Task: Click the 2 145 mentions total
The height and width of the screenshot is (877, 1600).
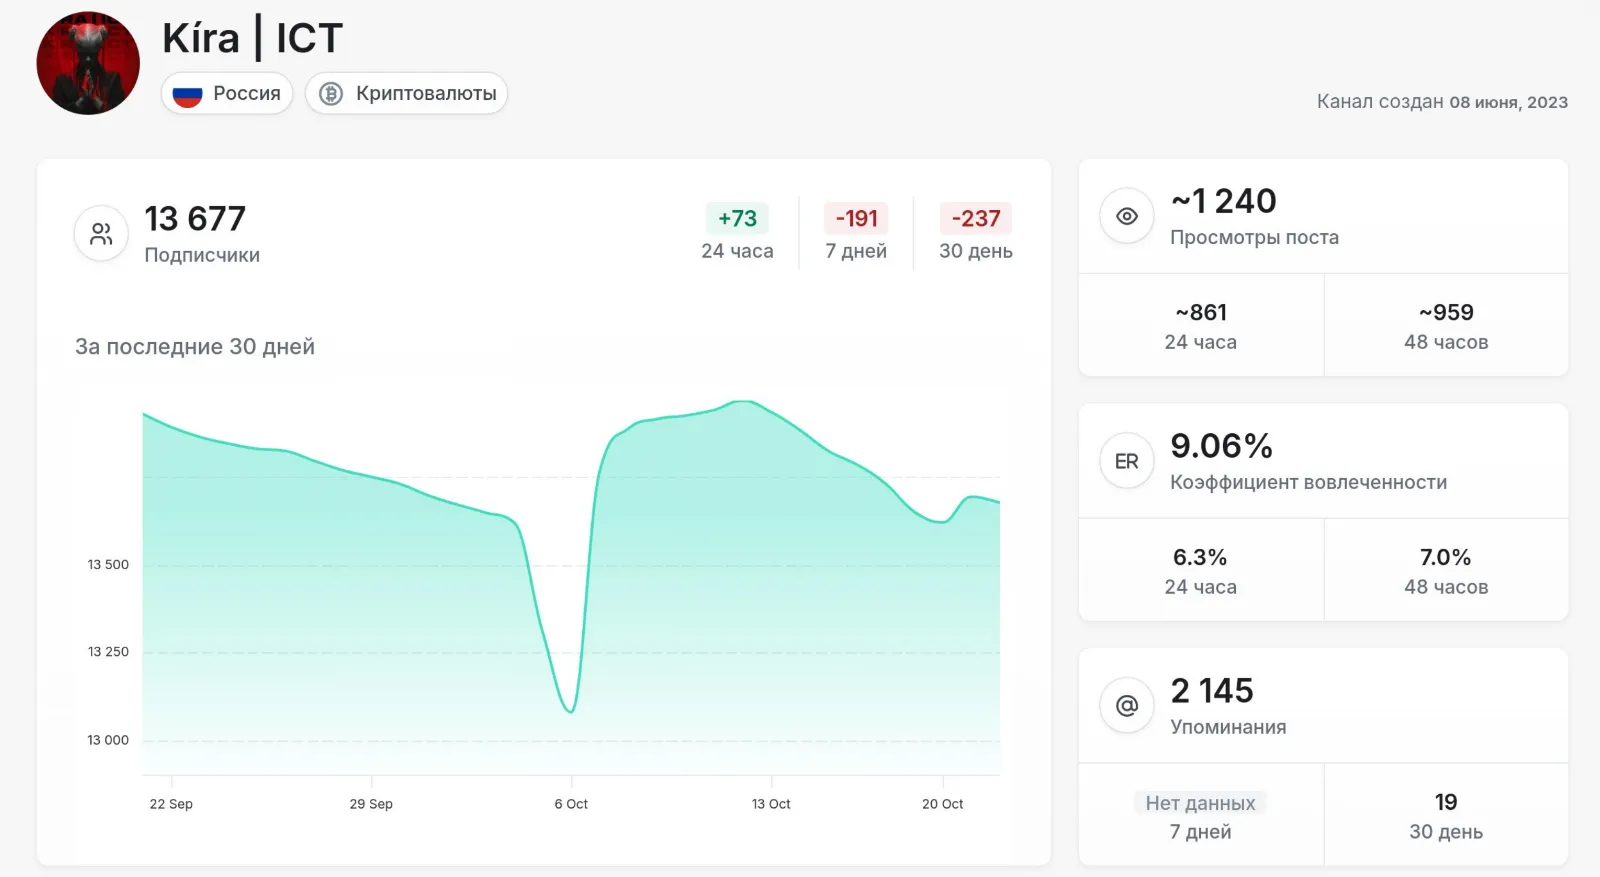Action: (x=1212, y=691)
